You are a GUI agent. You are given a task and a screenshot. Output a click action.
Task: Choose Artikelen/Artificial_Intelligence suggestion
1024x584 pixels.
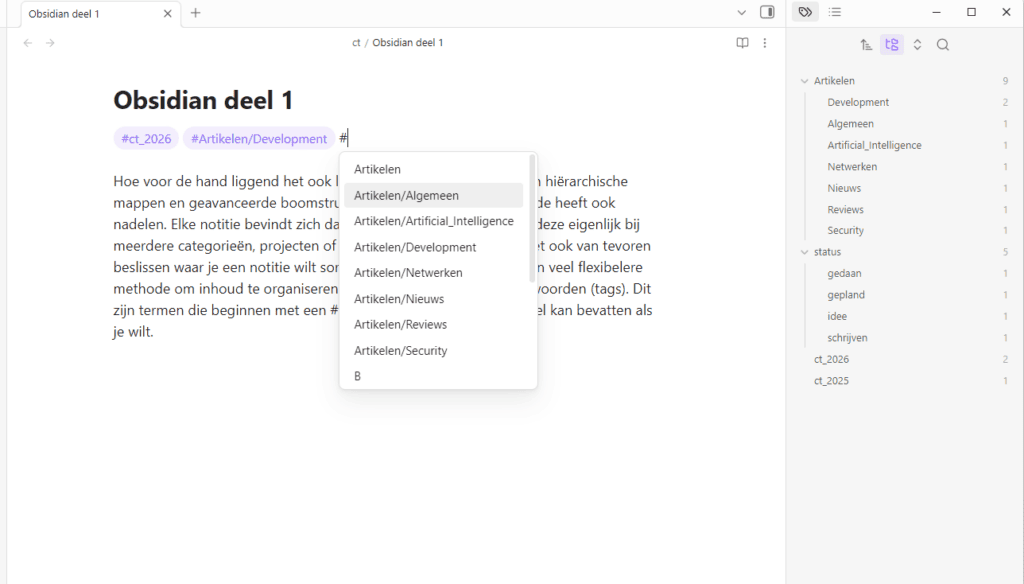click(x=434, y=221)
